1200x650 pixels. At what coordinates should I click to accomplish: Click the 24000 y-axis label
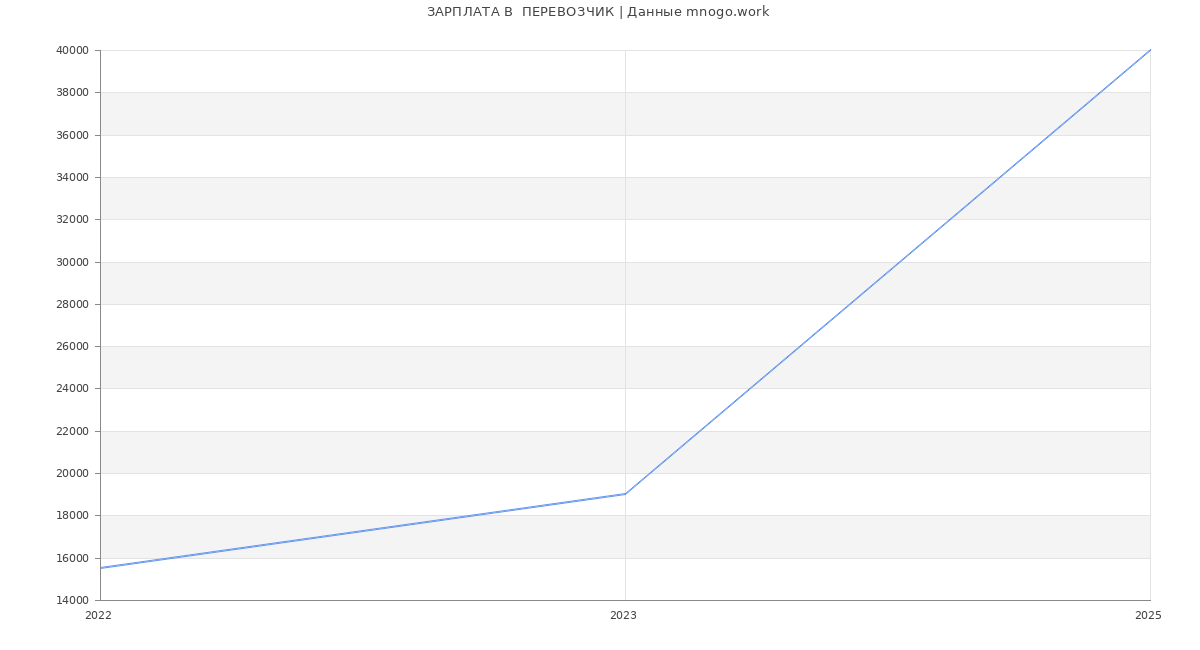[x=72, y=389]
